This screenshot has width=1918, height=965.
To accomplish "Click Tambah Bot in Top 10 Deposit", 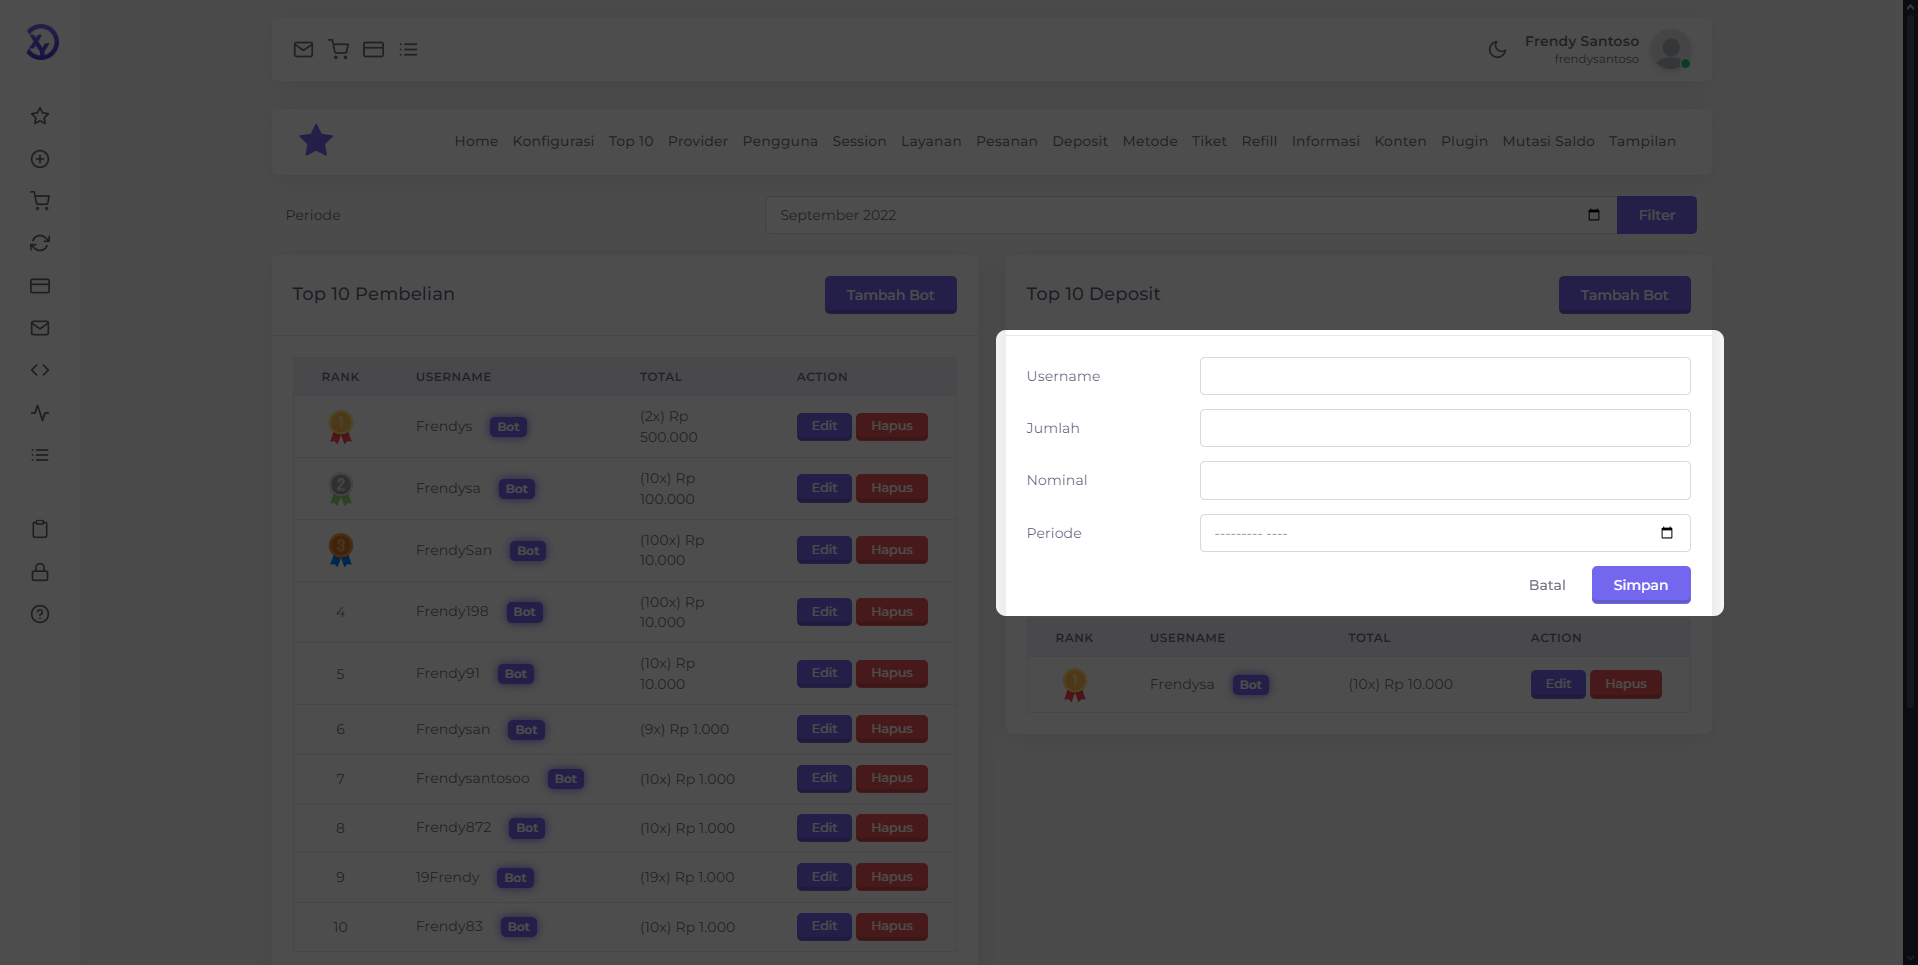I will 1624,295.
